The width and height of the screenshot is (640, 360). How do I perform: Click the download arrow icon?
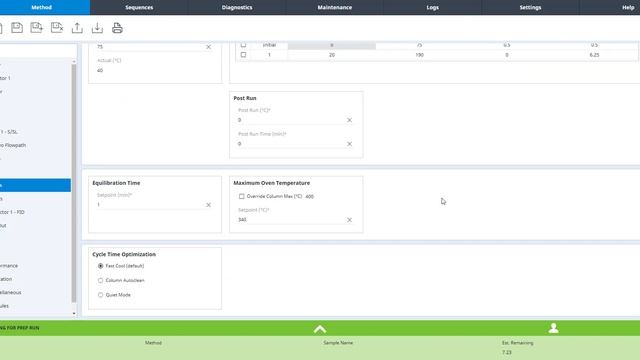point(97,28)
